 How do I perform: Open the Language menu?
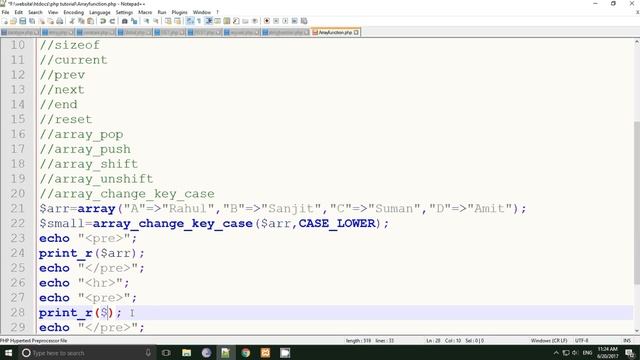click(x=100, y=12)
